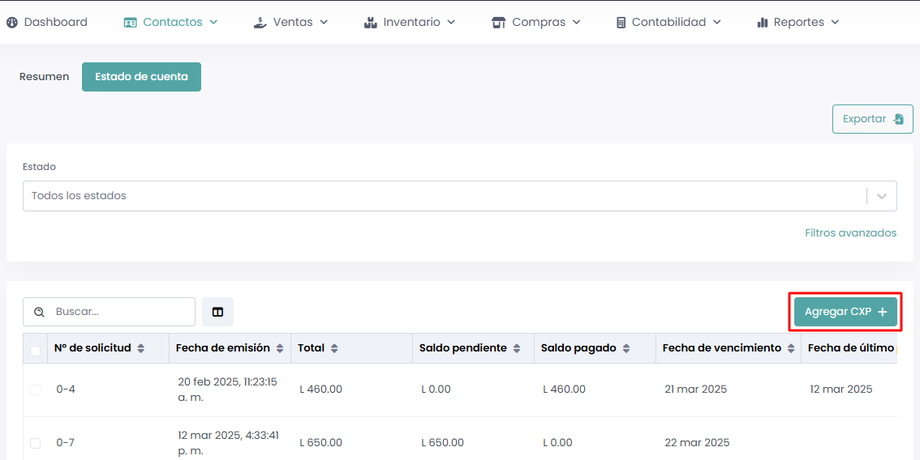
Task: Check the box for row 0-4
Action: click(35, 389)
